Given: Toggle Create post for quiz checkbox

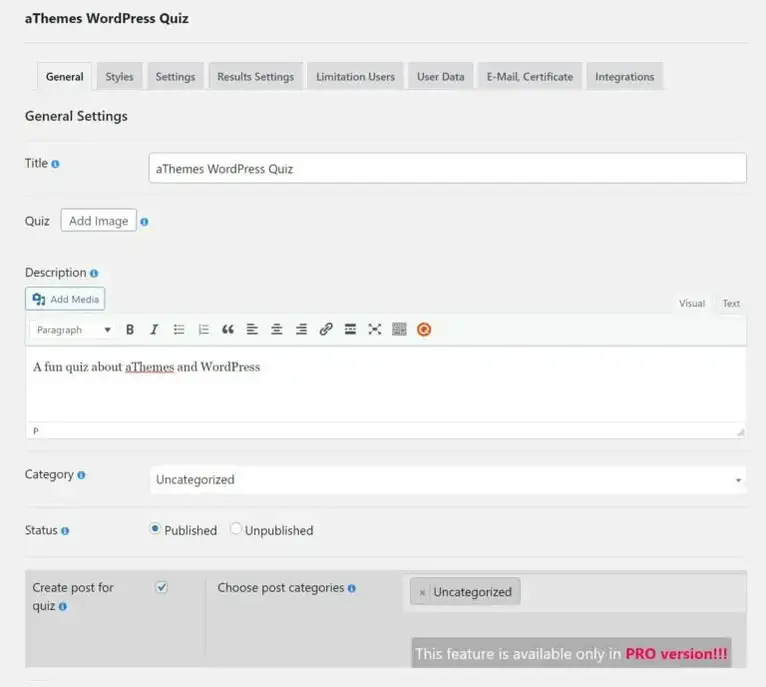Looking at the screenshot, I should pos(162,587).
